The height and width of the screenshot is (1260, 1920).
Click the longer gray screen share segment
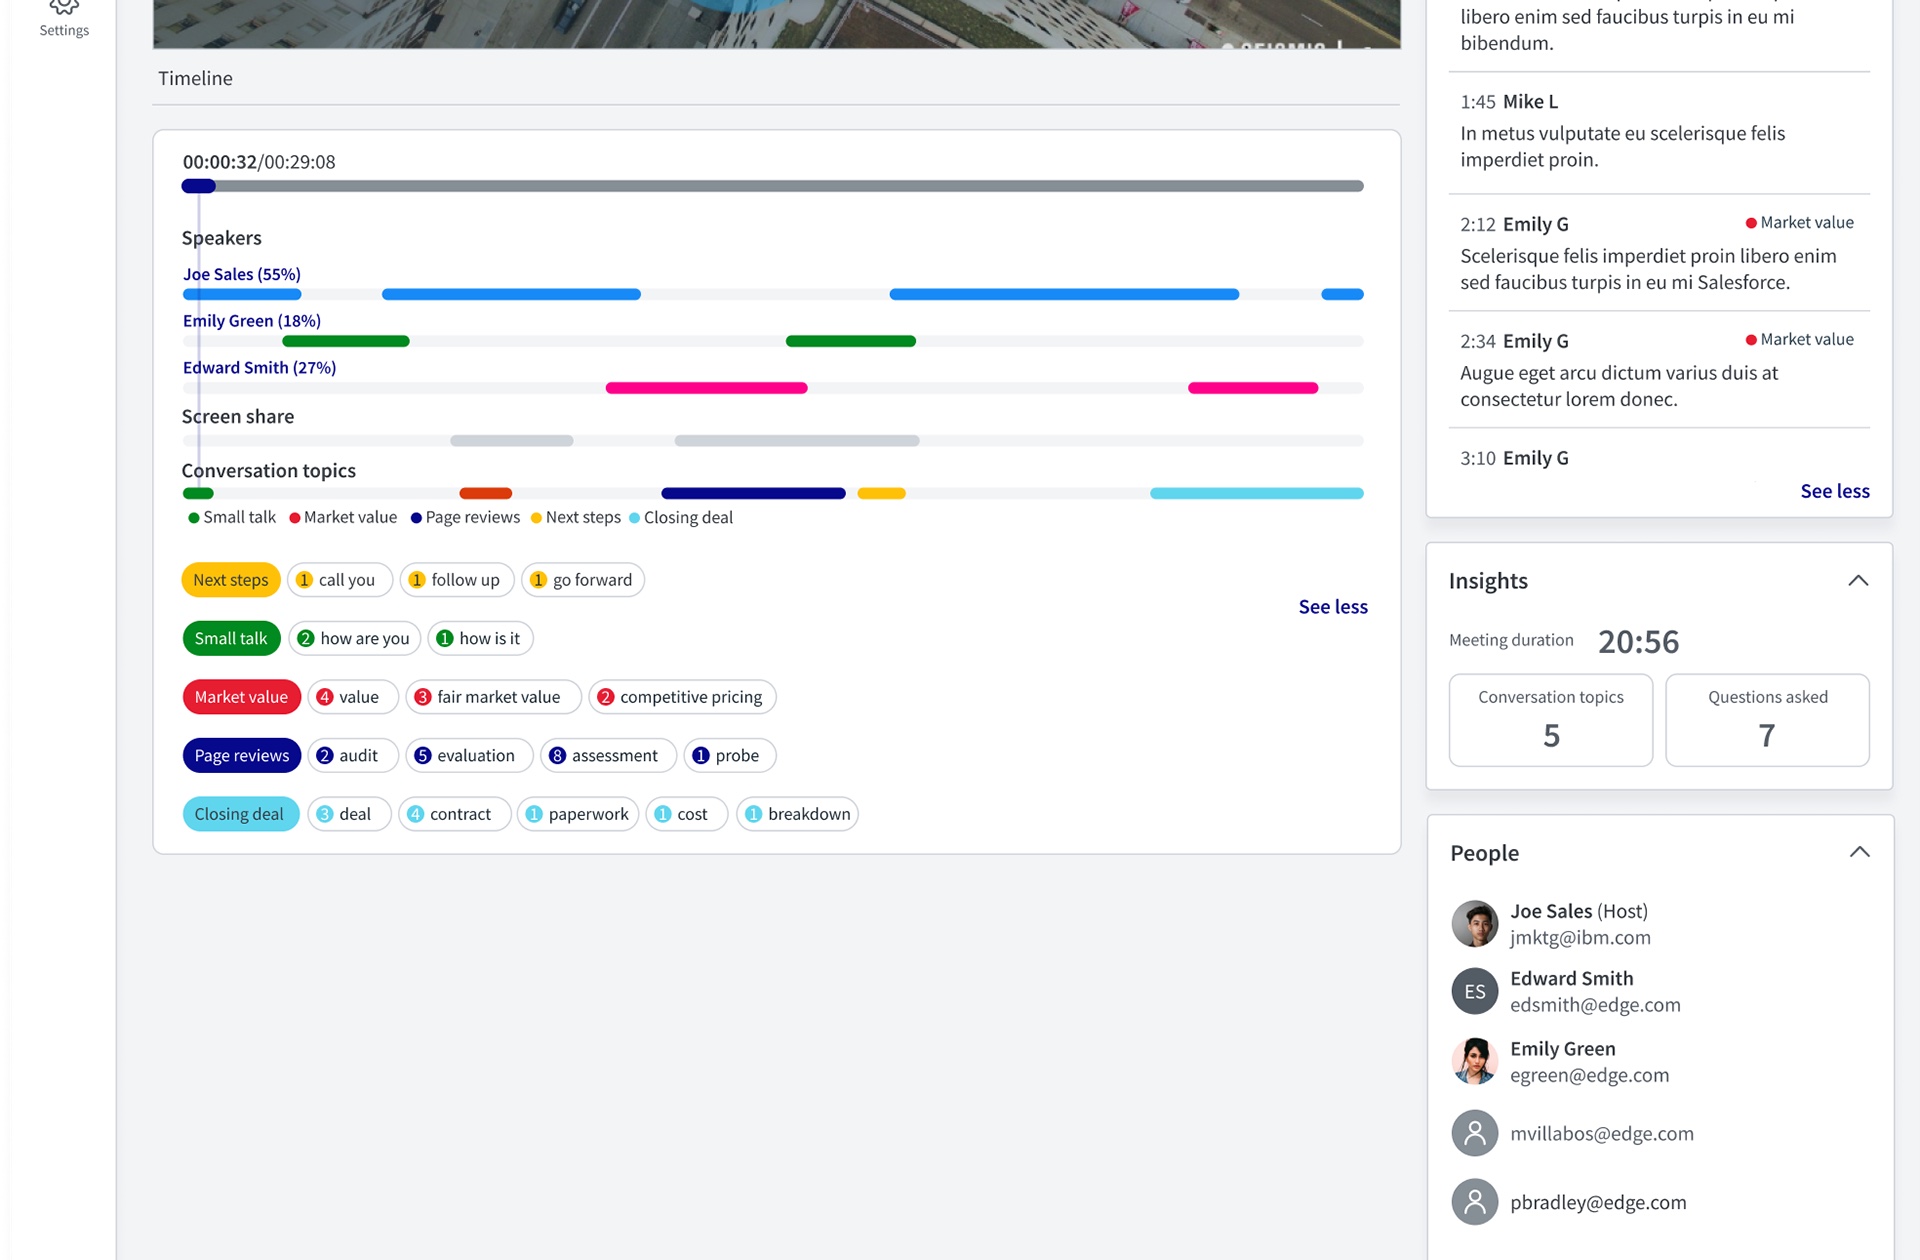click(797, 441)
